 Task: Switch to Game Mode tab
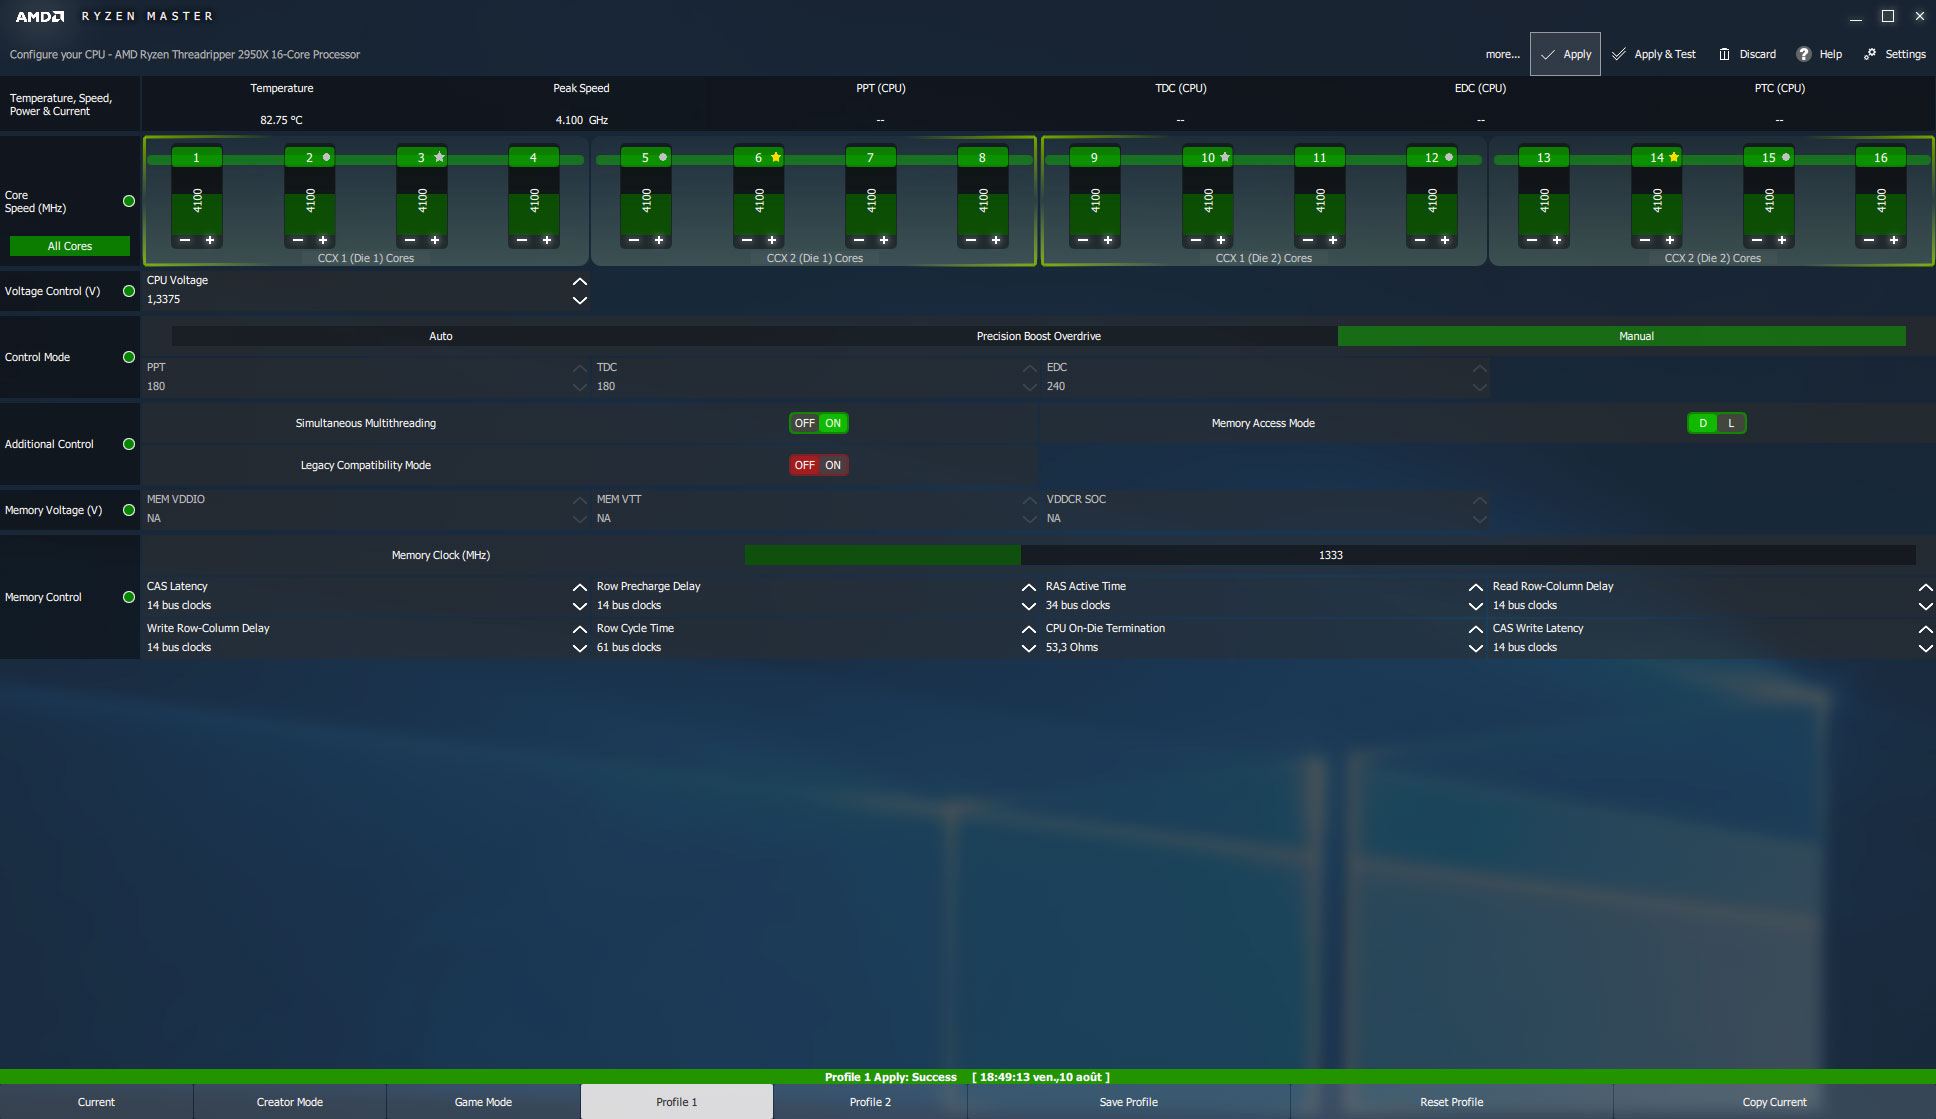pos(483,1102)
